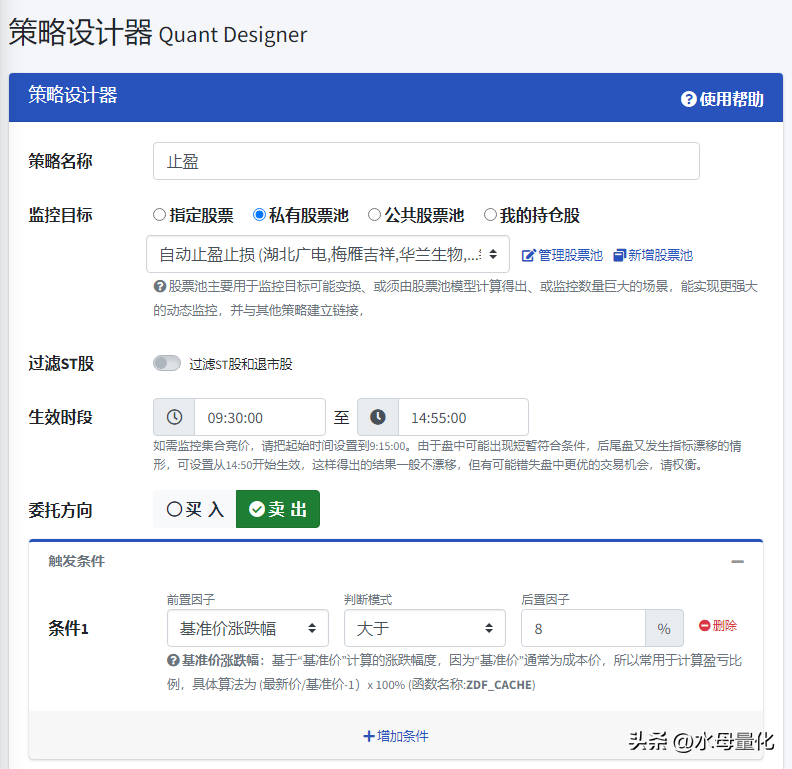Click the start time field 09:30:00

(x=260, y=417)
